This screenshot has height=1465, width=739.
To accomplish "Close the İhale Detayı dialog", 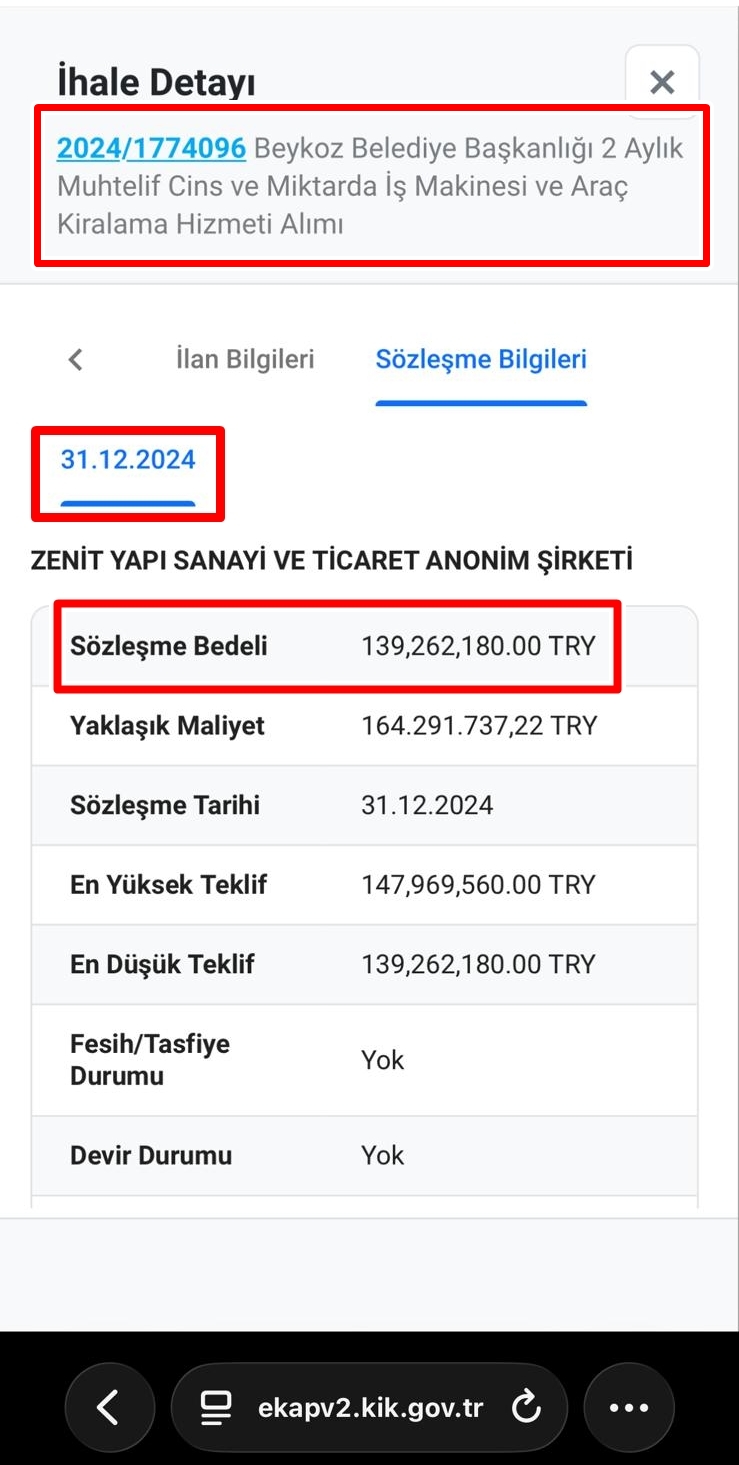I will (662, 82).
